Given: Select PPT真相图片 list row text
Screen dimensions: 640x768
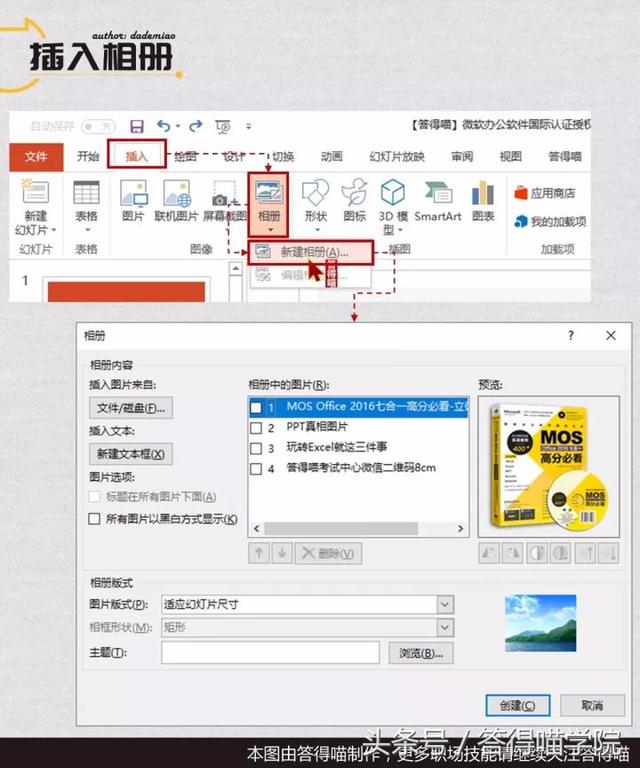Looking at the screenshot, I should click(317, 427).
